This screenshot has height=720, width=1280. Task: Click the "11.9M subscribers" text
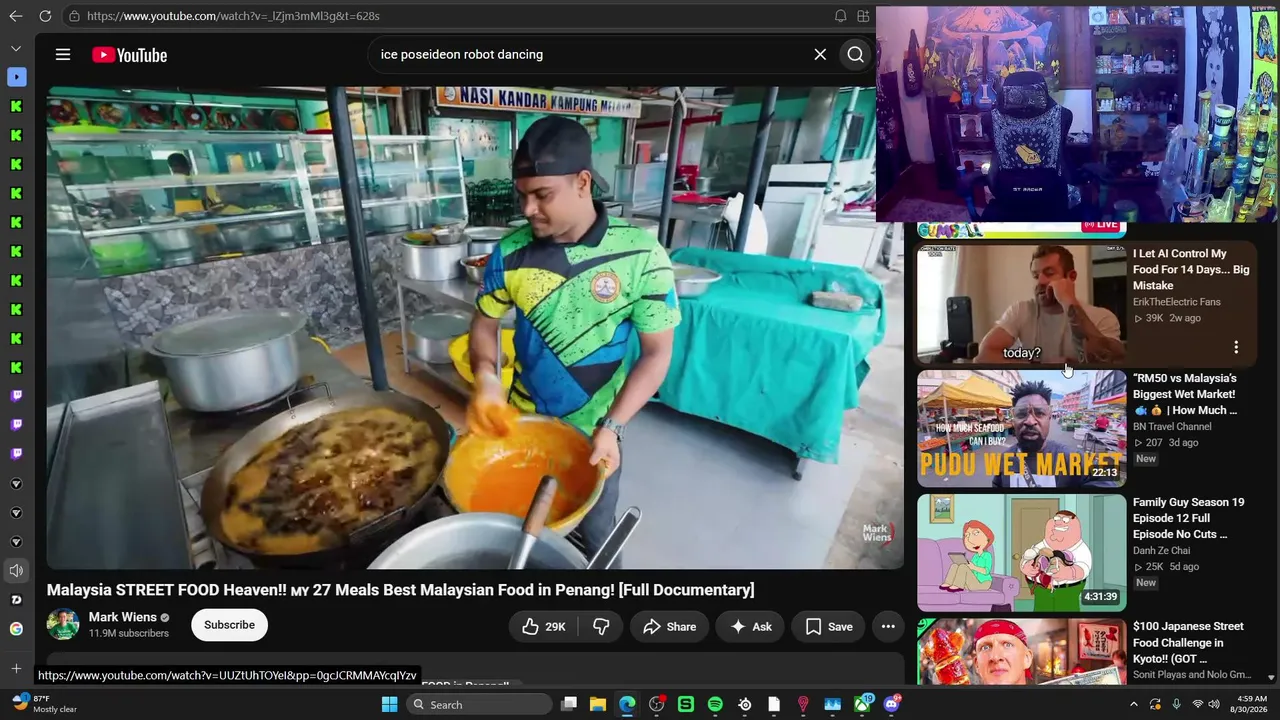tap(129, 633)
